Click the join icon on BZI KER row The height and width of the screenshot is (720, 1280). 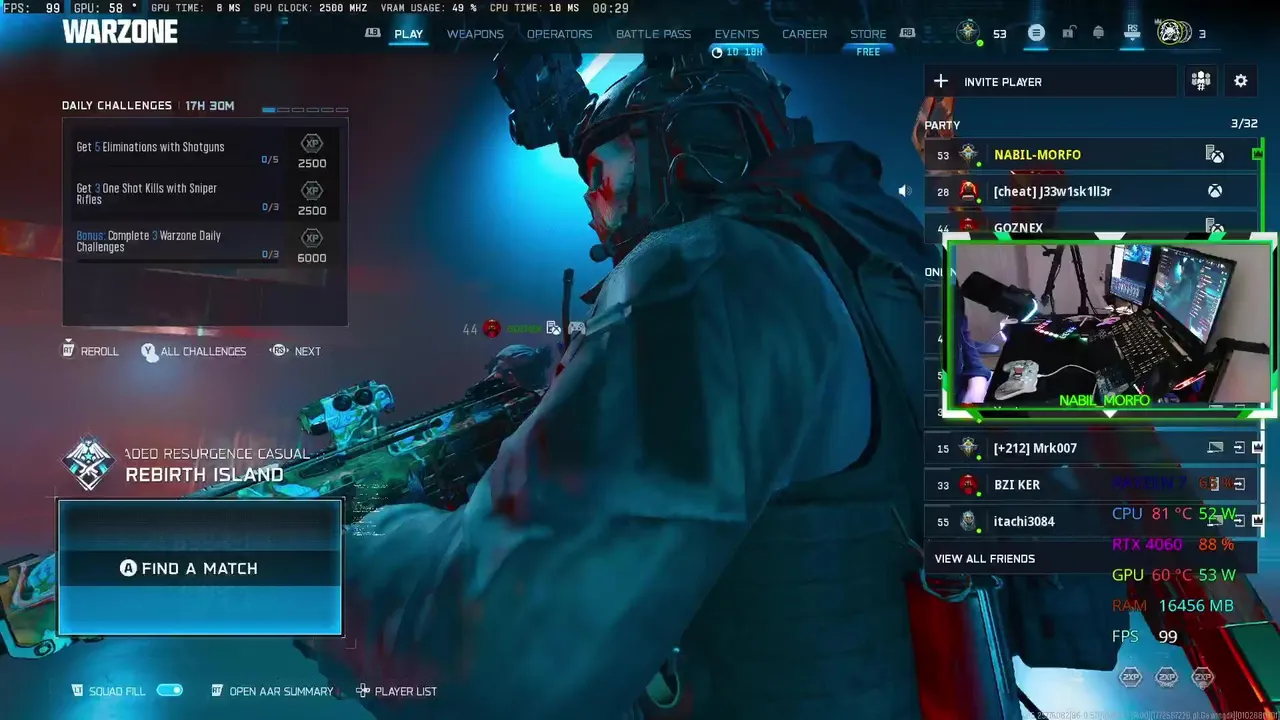(1239, 484)
